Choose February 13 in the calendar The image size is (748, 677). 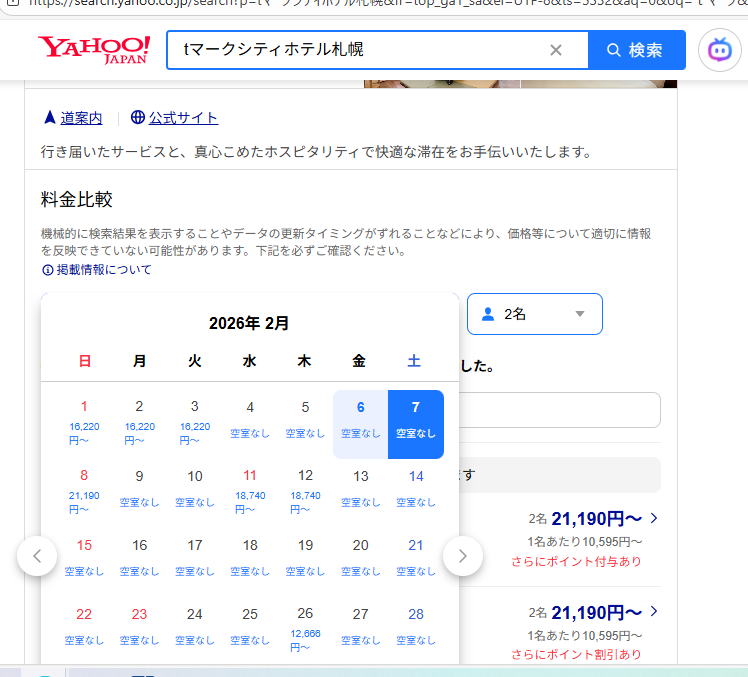click(x=361, y=493)
